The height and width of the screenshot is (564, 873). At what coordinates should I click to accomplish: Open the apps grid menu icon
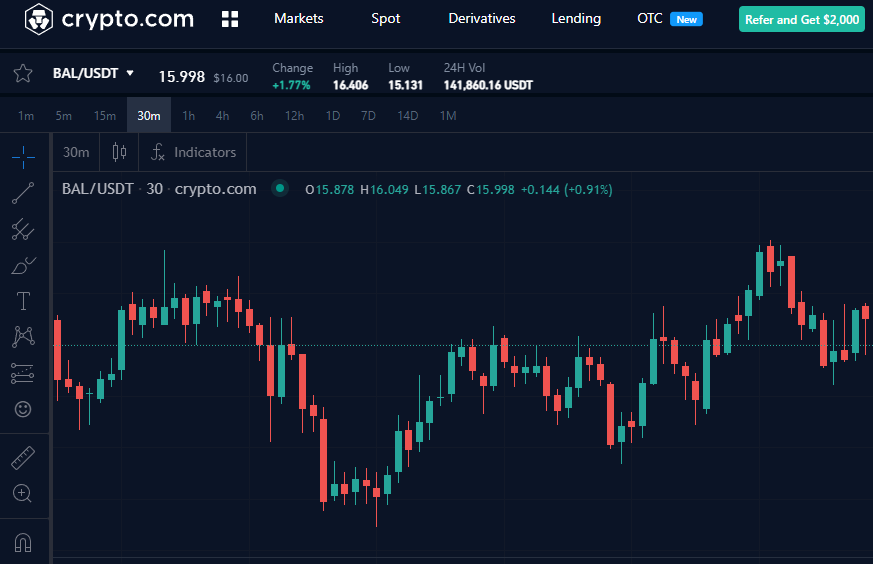(x=230, y=19)
